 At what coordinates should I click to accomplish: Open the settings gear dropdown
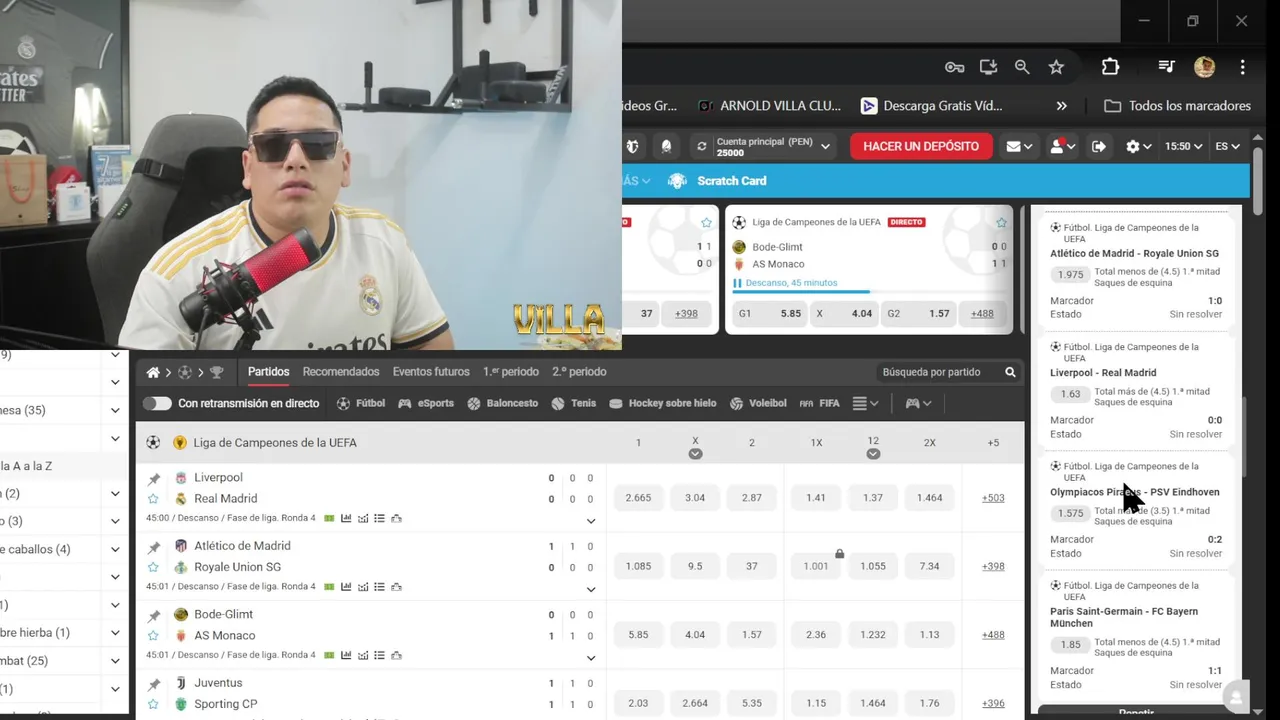[x=1139, y=146]
